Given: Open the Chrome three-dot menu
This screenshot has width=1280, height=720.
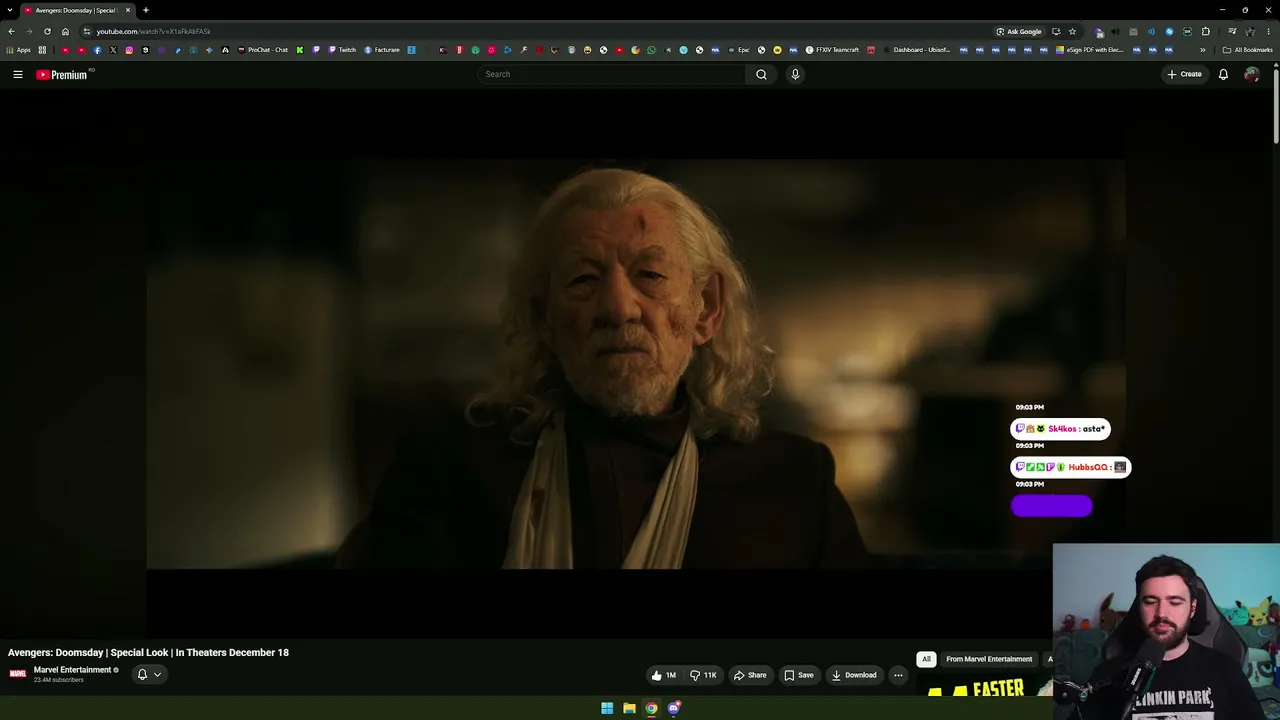Looking at the screenshot, I should coord(1268,31).
